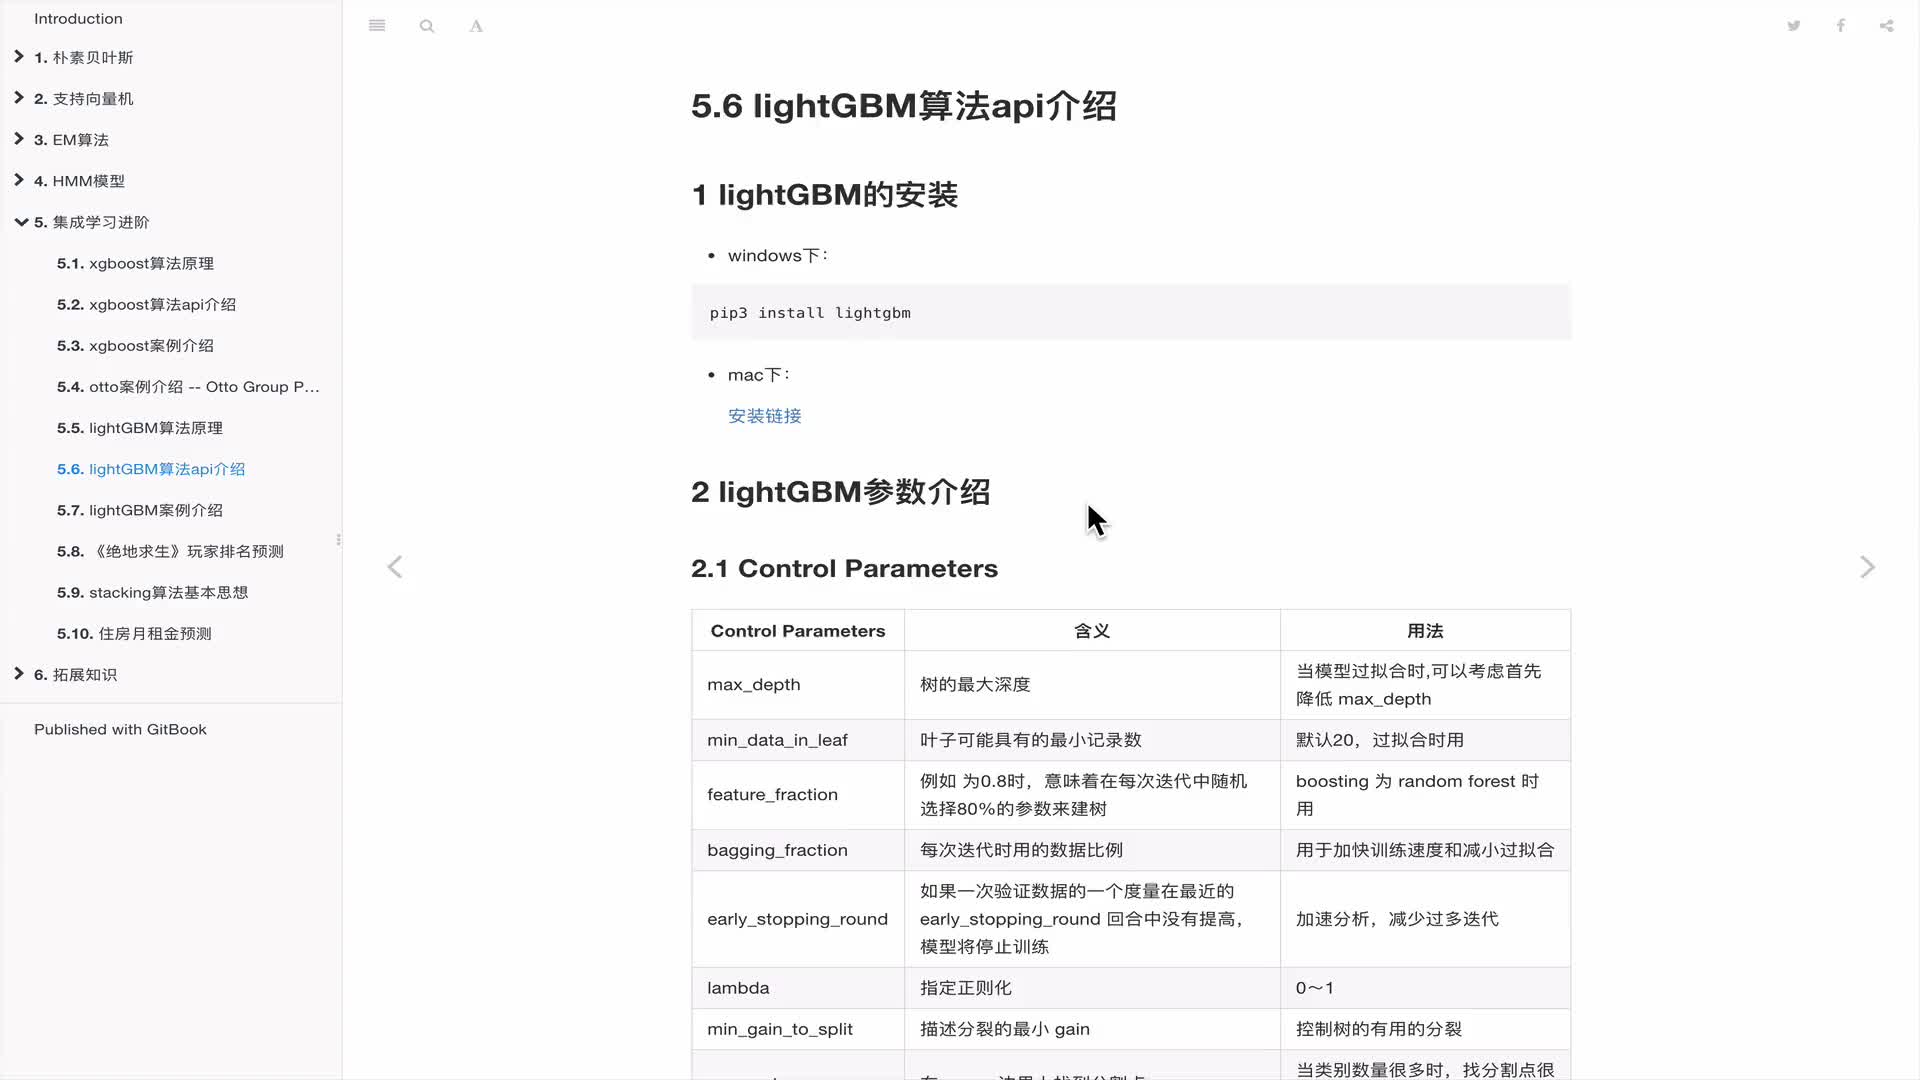Open 5.8 《绝地求生》玩家排名预测 section
The image size is (1920, 1080).
tap(170, 551)
